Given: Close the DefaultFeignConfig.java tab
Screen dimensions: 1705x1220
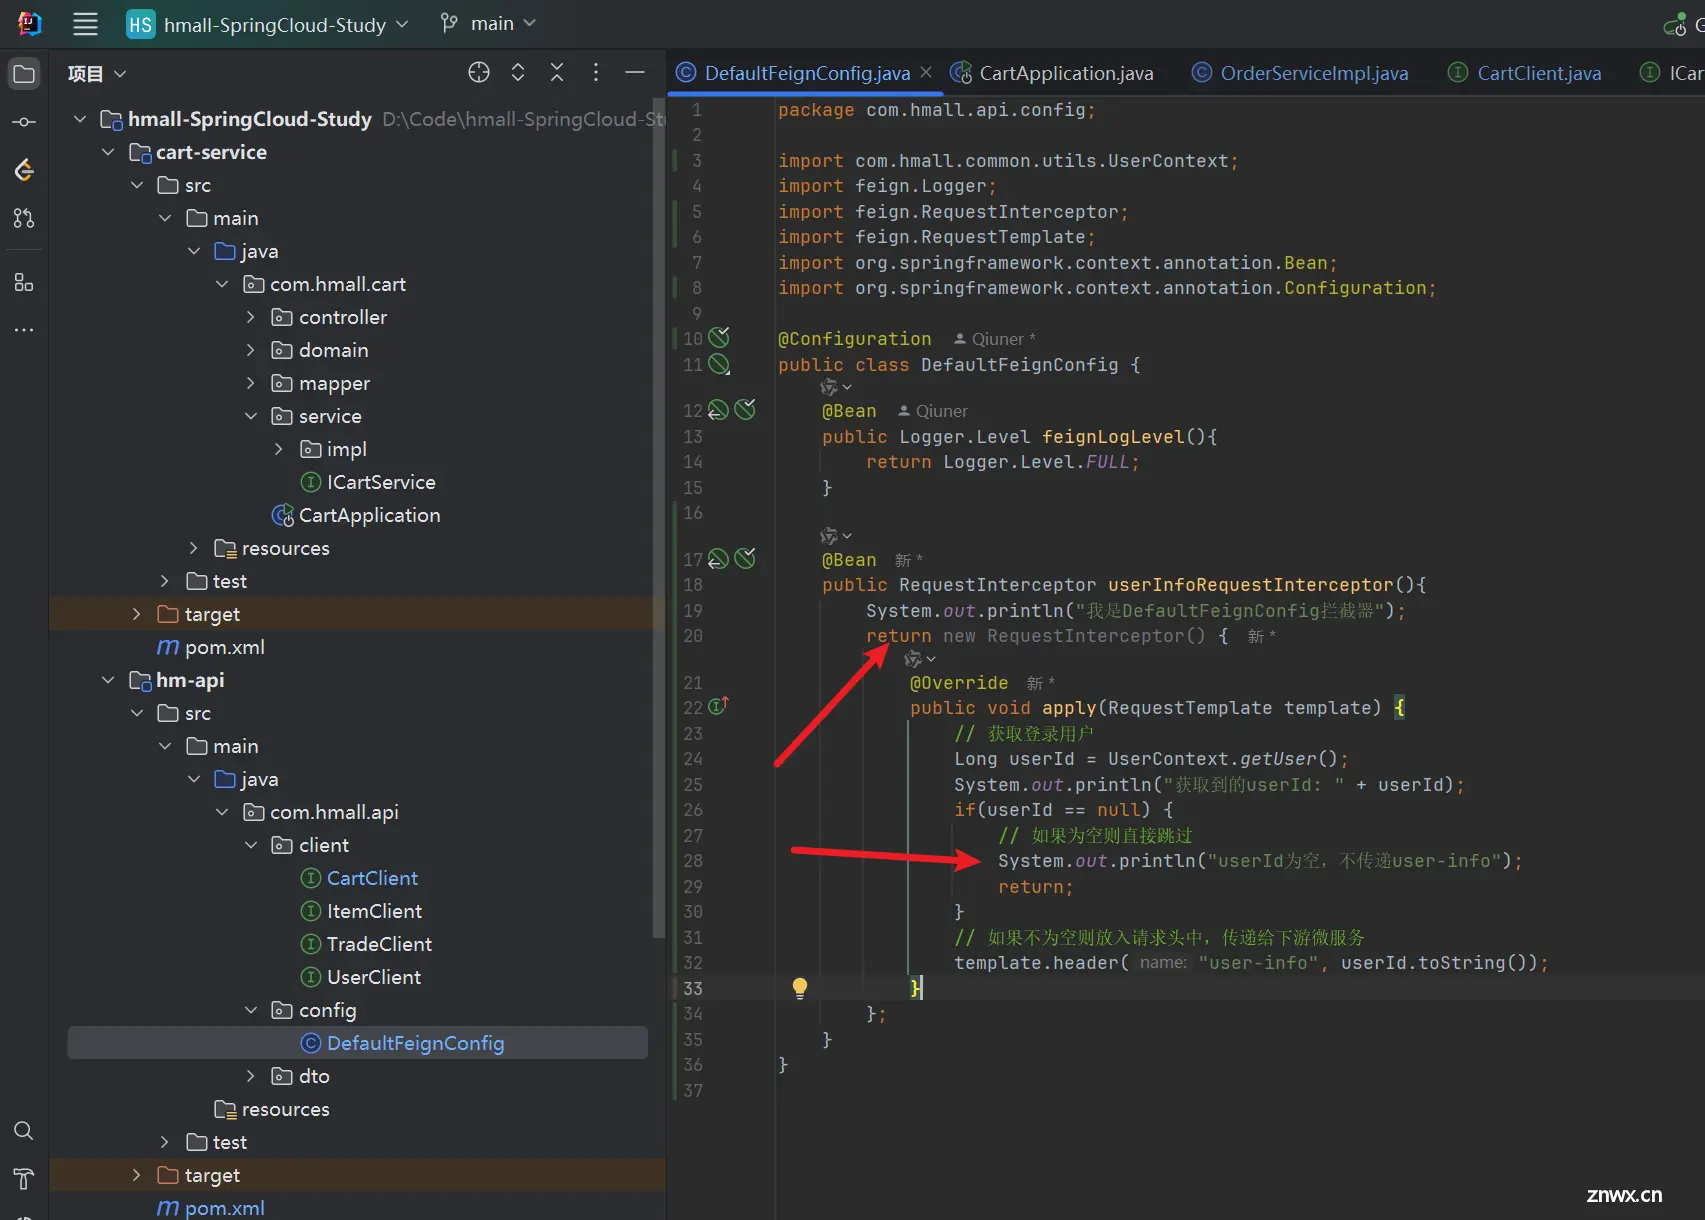Looking at the screenshot, I should pos(926,72).
